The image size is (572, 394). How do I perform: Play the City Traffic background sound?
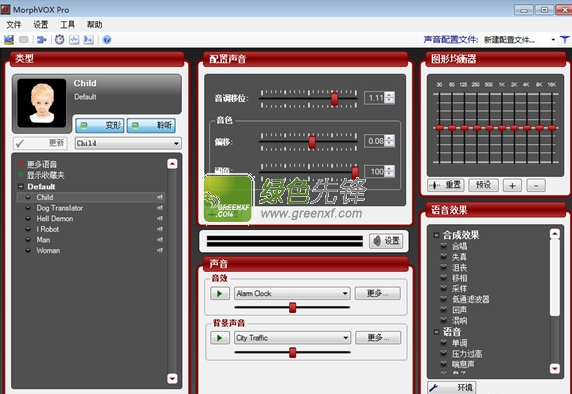click(220, 338)
